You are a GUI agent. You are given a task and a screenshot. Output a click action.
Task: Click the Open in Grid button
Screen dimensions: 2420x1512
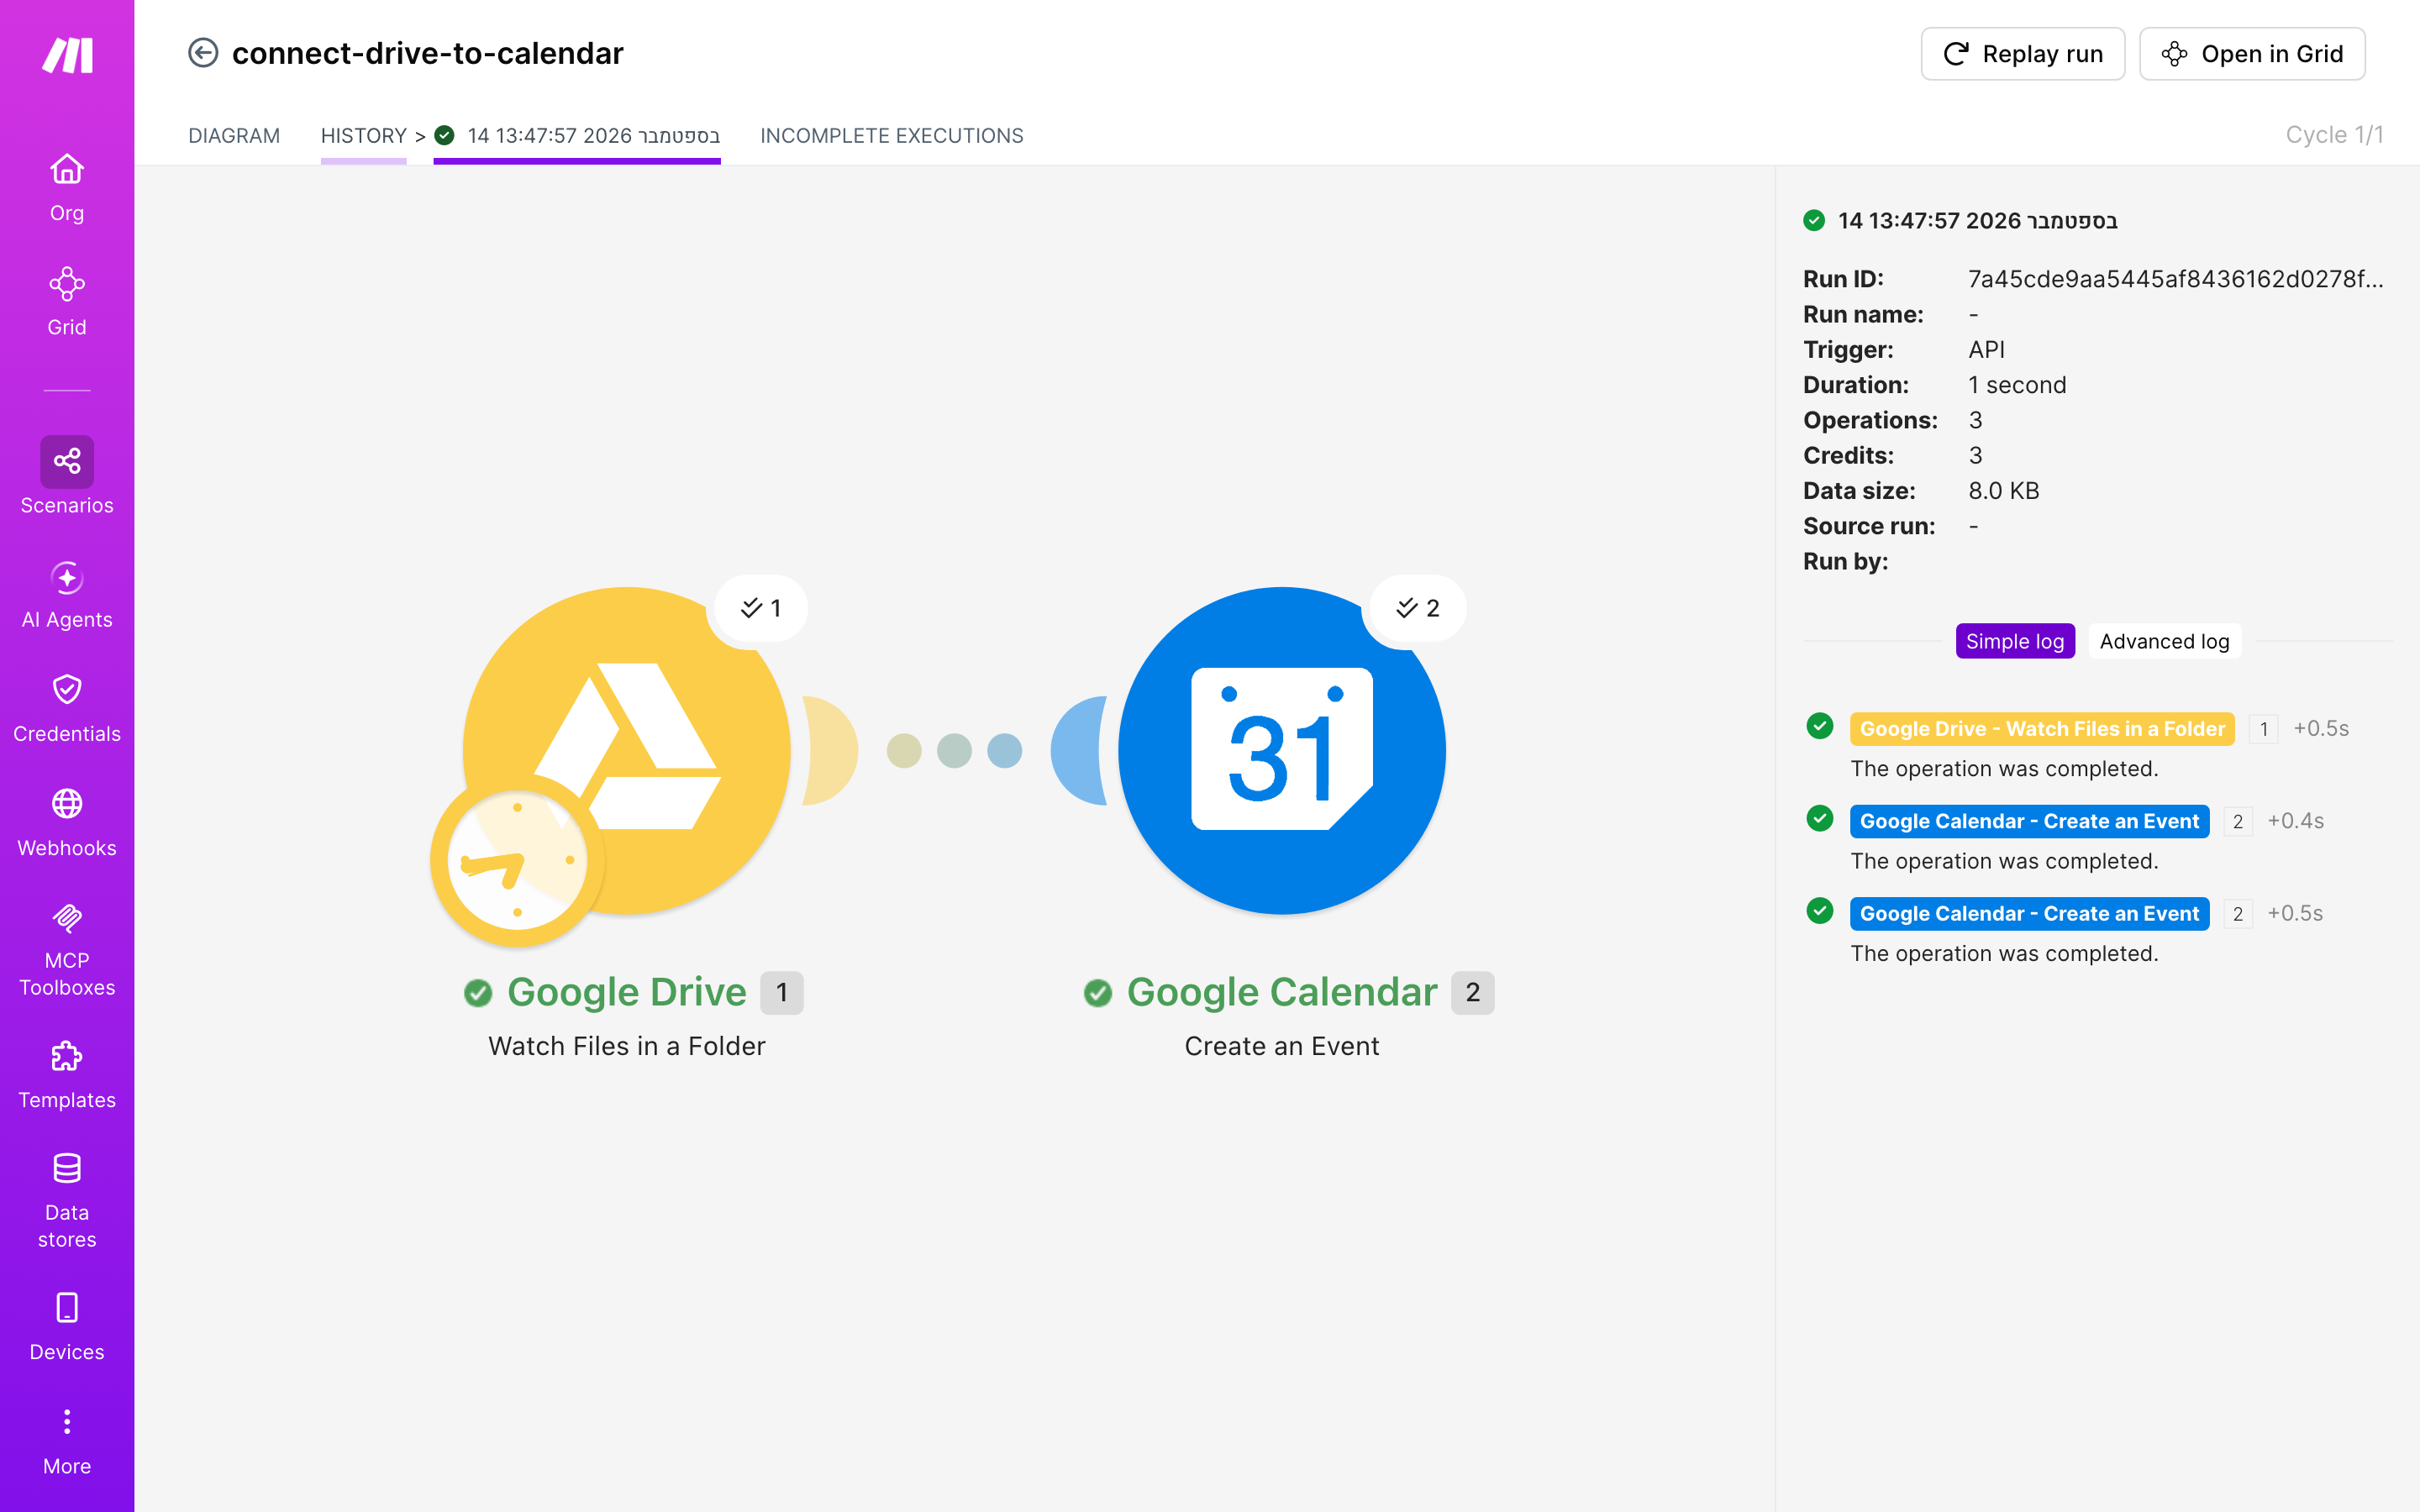point(2252,54)
